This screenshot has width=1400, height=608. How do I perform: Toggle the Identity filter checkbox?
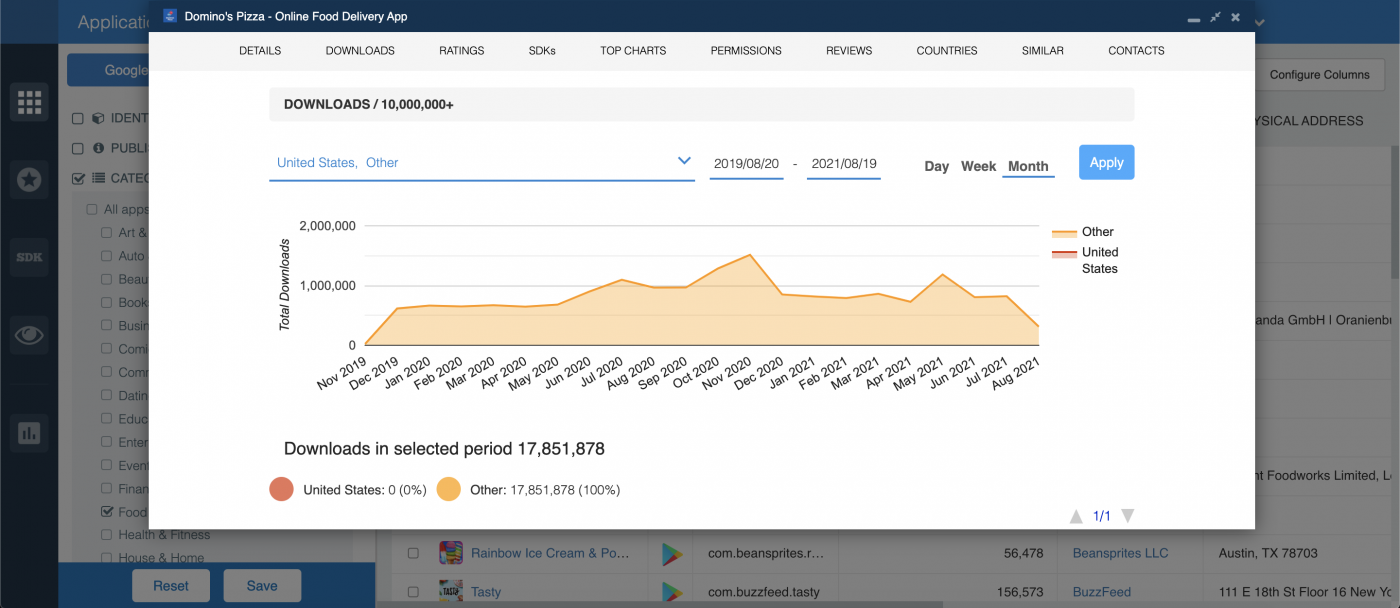78,118
